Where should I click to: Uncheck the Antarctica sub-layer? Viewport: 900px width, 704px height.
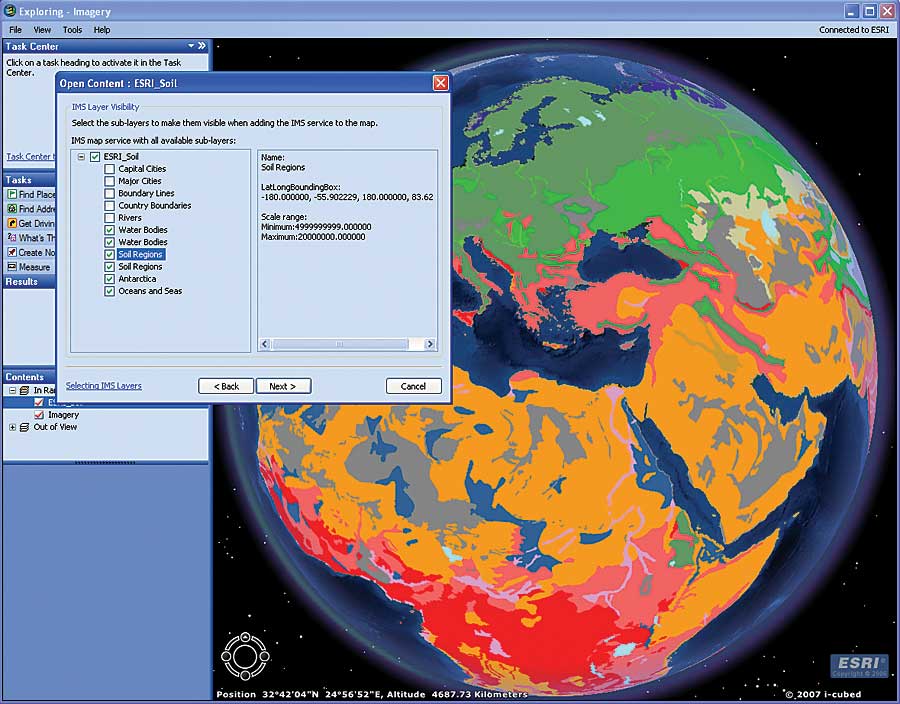[110, 279]
